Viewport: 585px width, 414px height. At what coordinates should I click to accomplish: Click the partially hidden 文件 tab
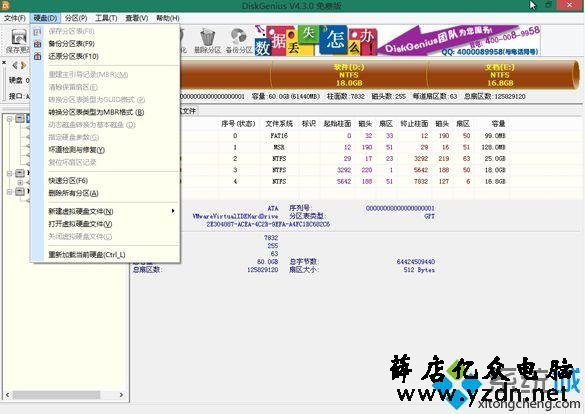click(x=189, y=111)
